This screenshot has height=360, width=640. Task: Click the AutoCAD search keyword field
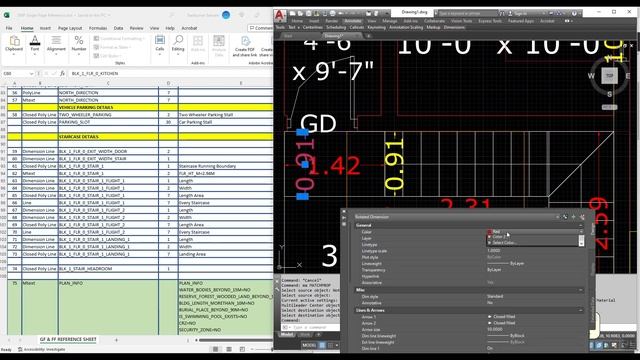pos(468,13)
